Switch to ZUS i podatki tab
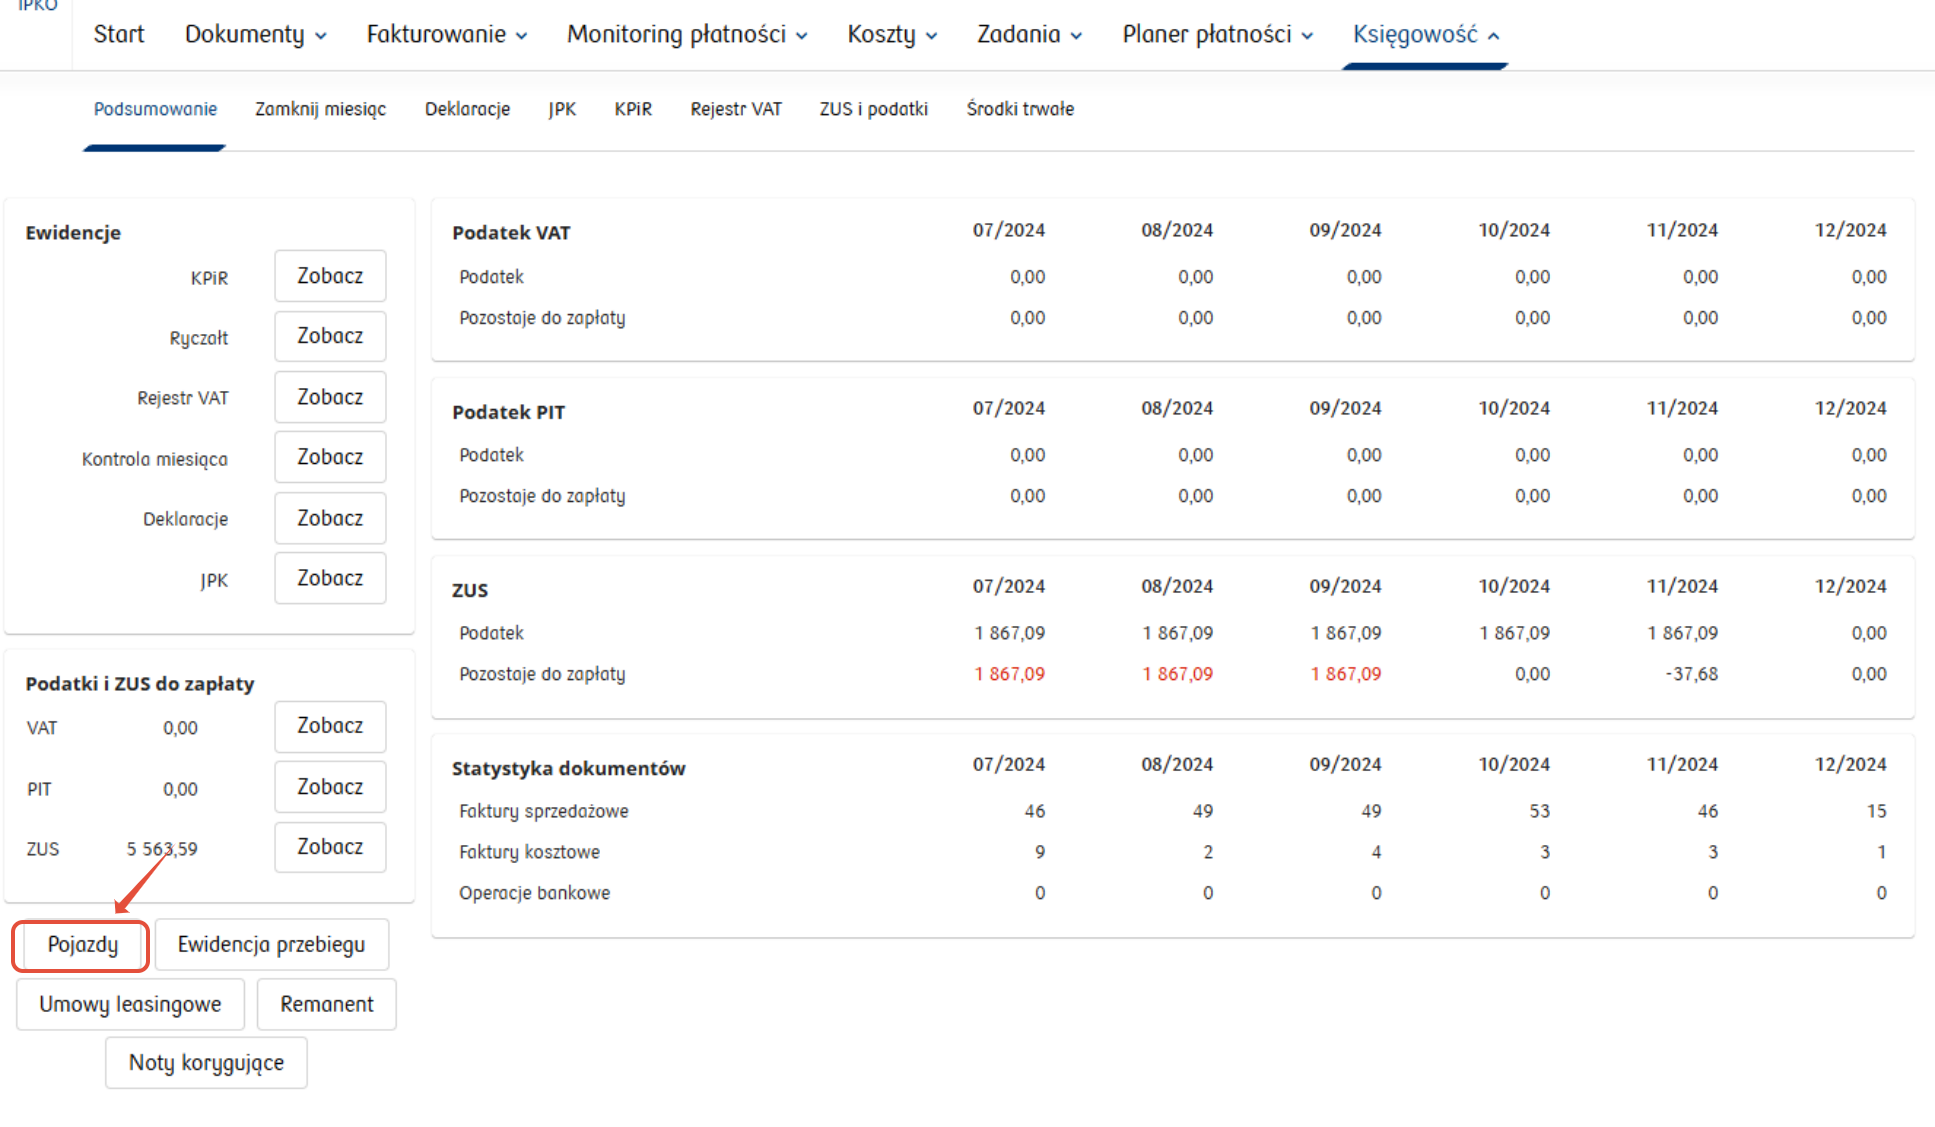This screenshot has width=1935, height=1127. click(873, 109)
